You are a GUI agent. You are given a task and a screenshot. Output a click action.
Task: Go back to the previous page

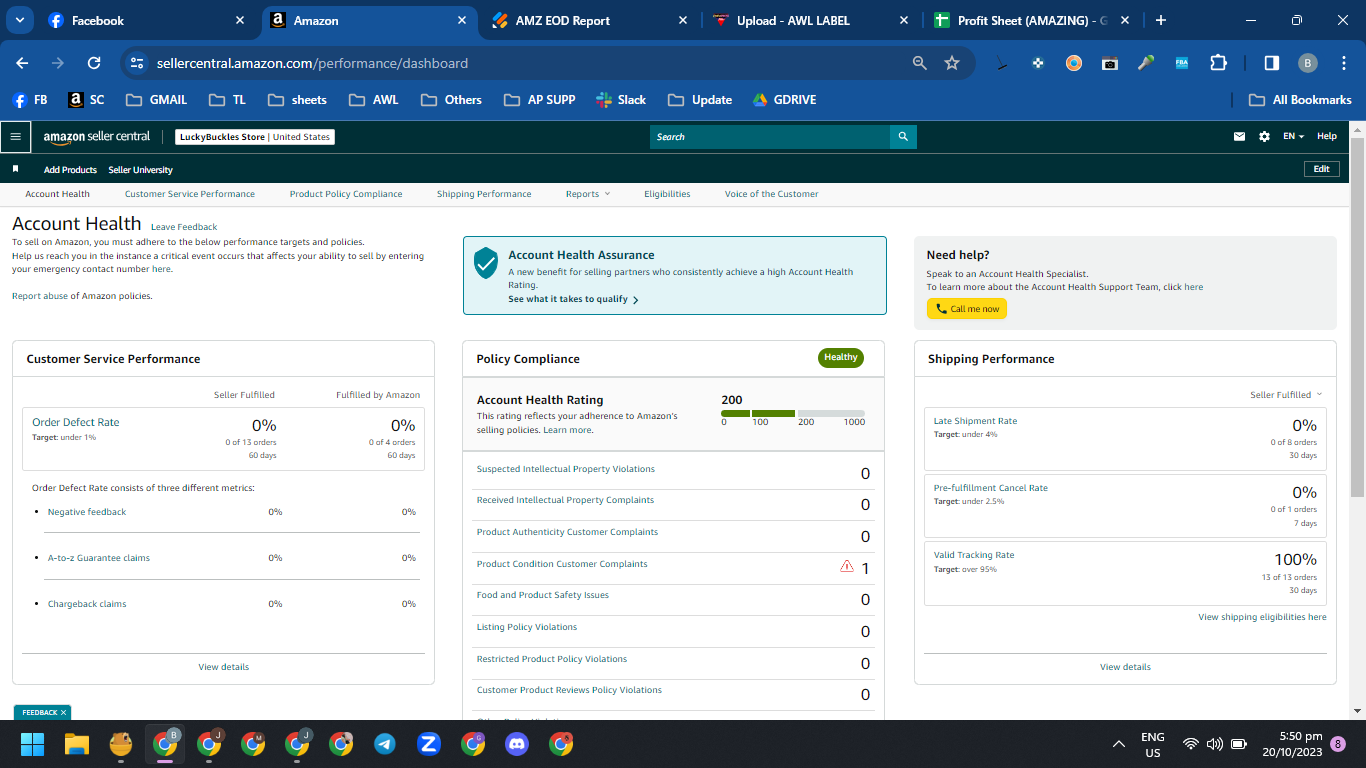point(22,63)
